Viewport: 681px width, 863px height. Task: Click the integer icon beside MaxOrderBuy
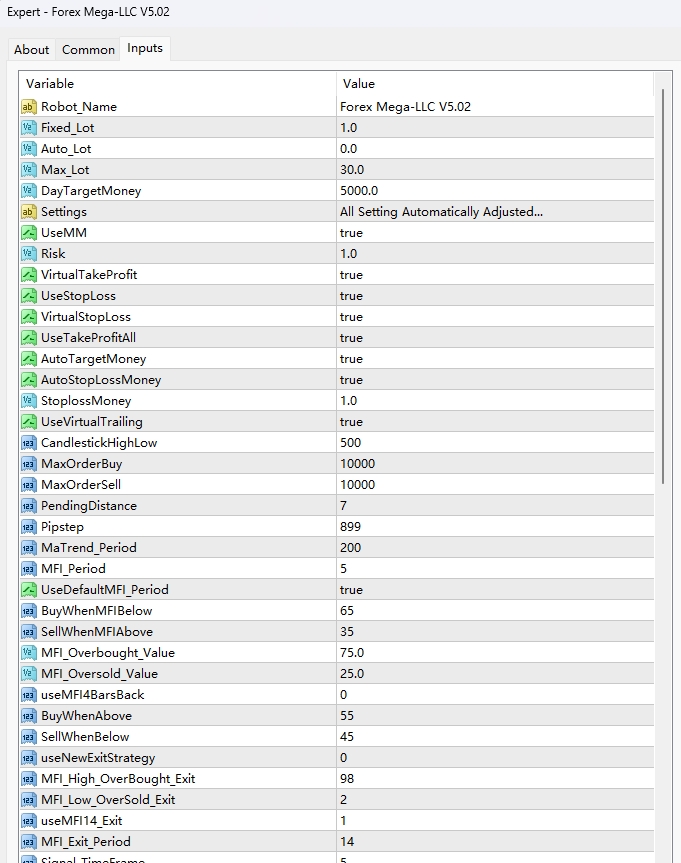pyautogui.click(x=29, y=463)
